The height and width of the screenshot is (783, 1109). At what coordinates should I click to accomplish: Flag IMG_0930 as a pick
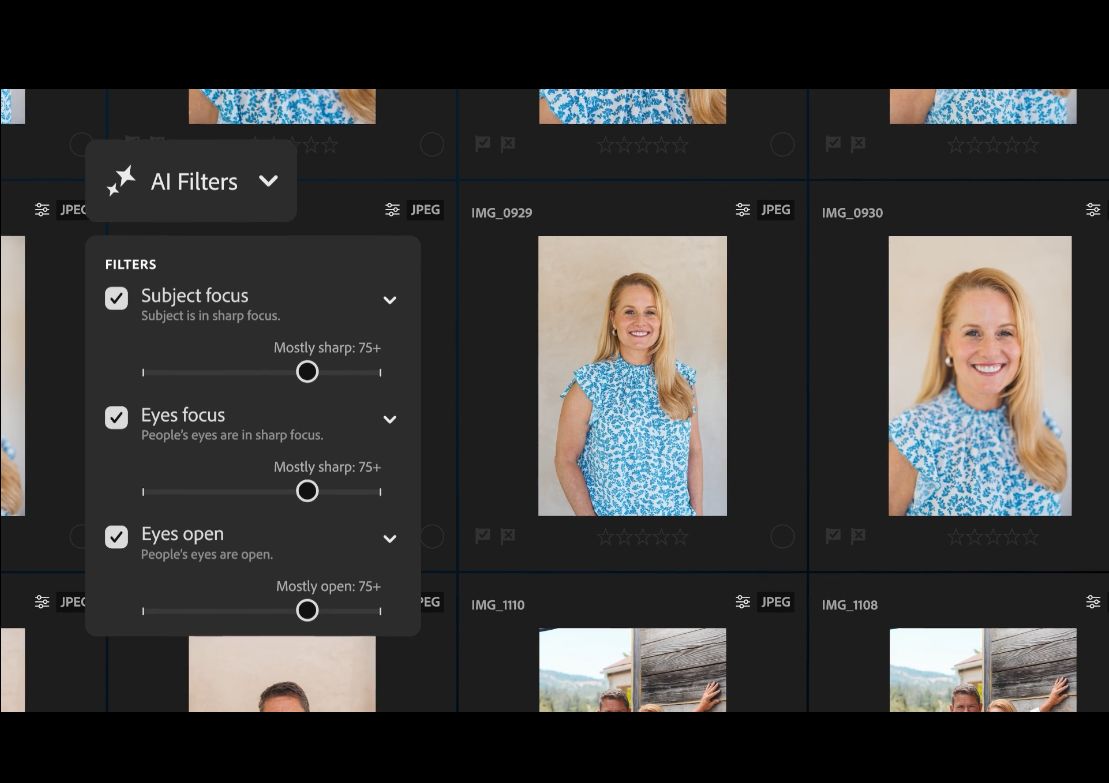point(833,535)
